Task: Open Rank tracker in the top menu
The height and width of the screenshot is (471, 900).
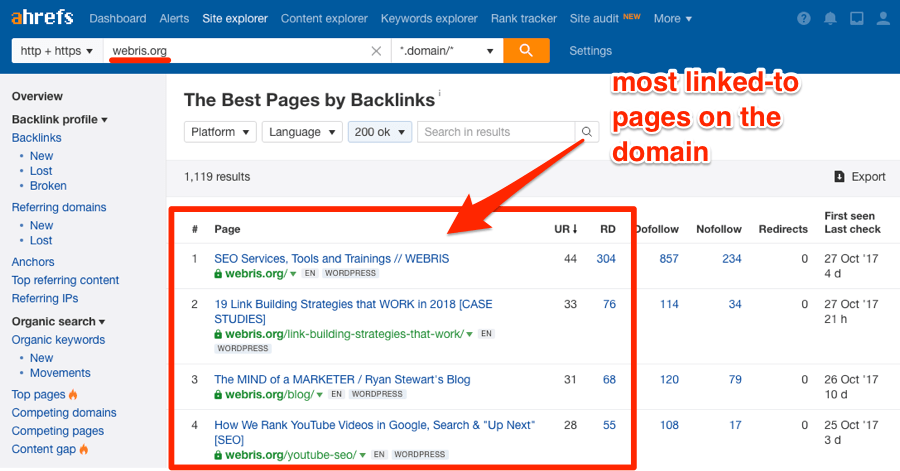Action: [523, 18]
